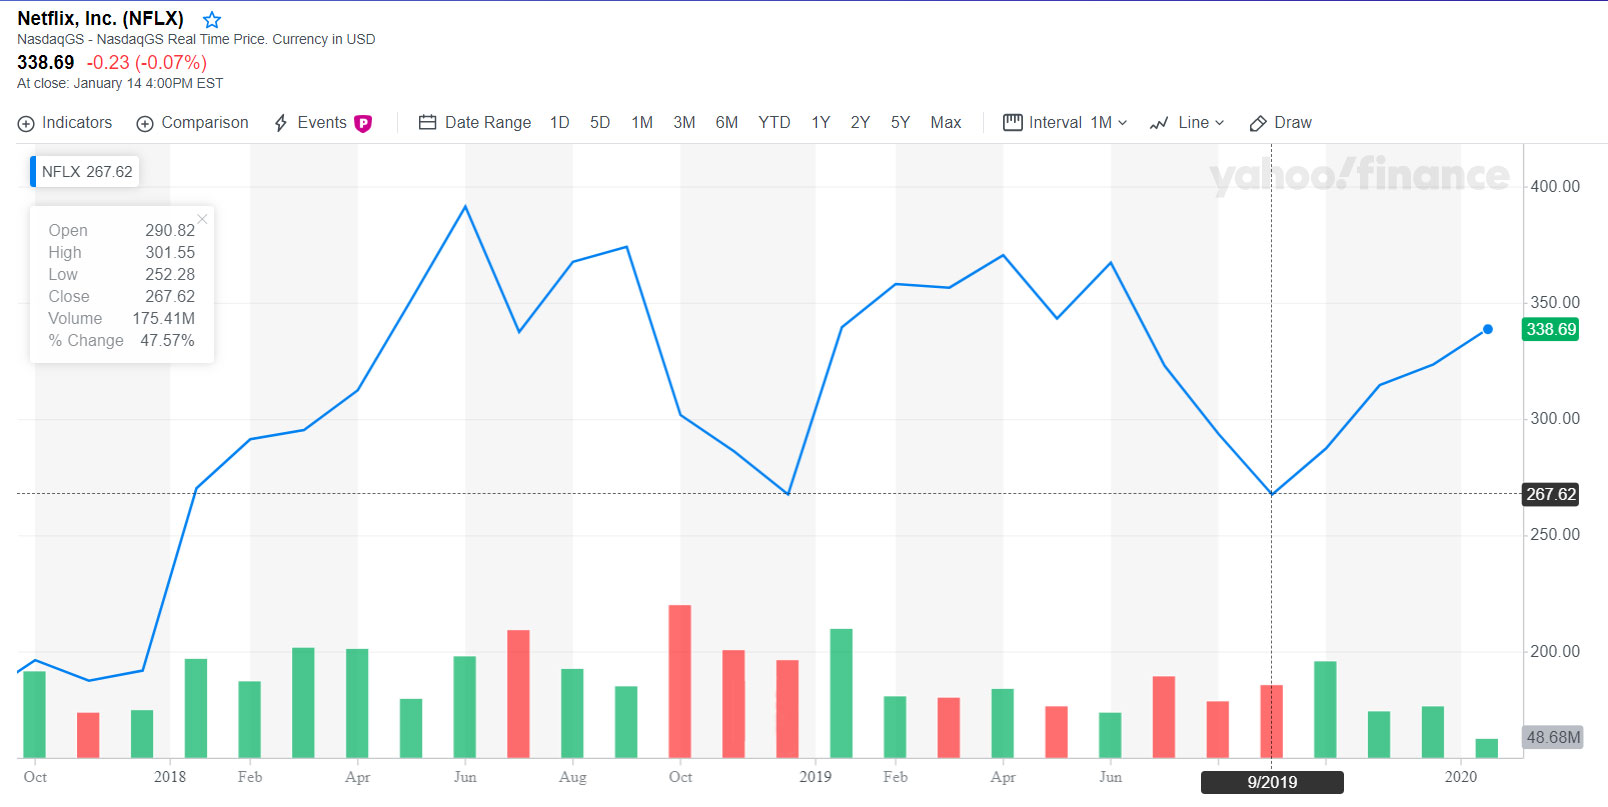The width and height of the screenshot is (1608, 807).
Task: Click the Events lightning bolt icon
Action: coord(281,123)
